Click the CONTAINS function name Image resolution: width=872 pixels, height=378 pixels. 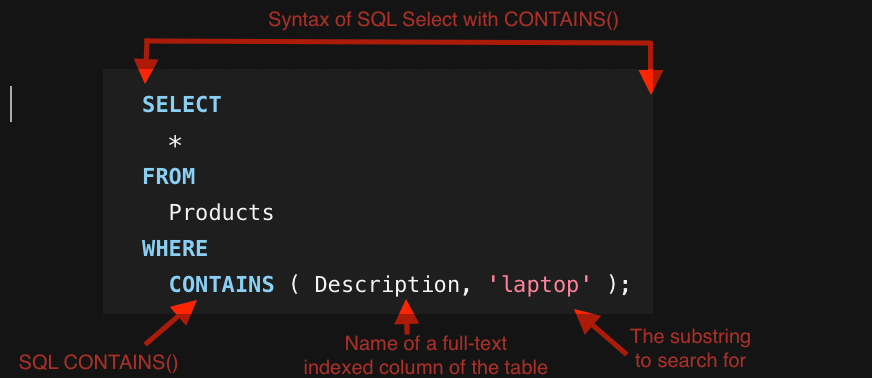[221, 285]
